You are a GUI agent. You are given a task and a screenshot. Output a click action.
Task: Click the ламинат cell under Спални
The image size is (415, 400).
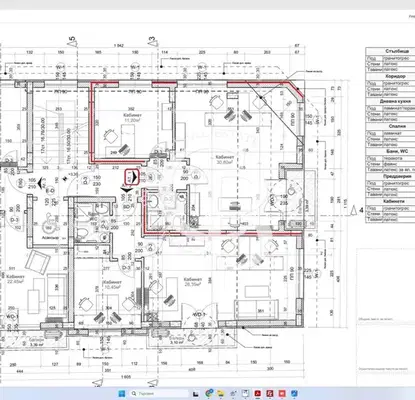(x=392, y=133)
